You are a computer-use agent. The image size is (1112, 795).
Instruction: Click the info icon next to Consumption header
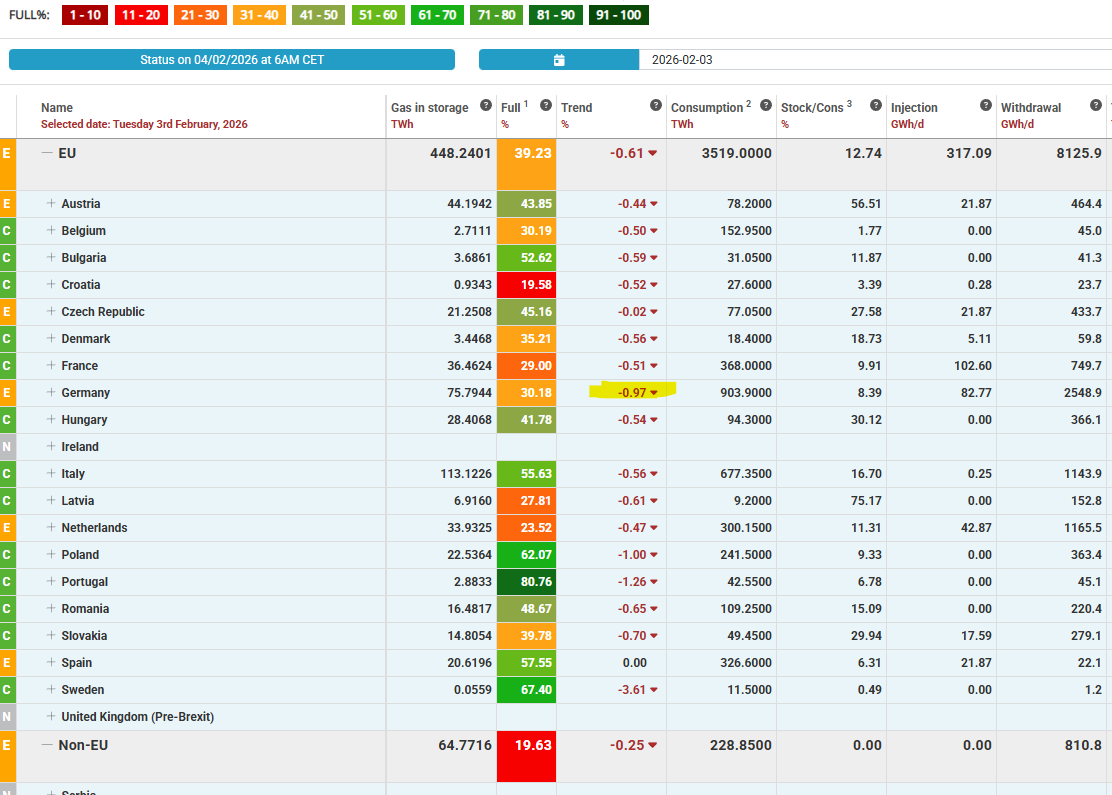(x=765, y=105)
